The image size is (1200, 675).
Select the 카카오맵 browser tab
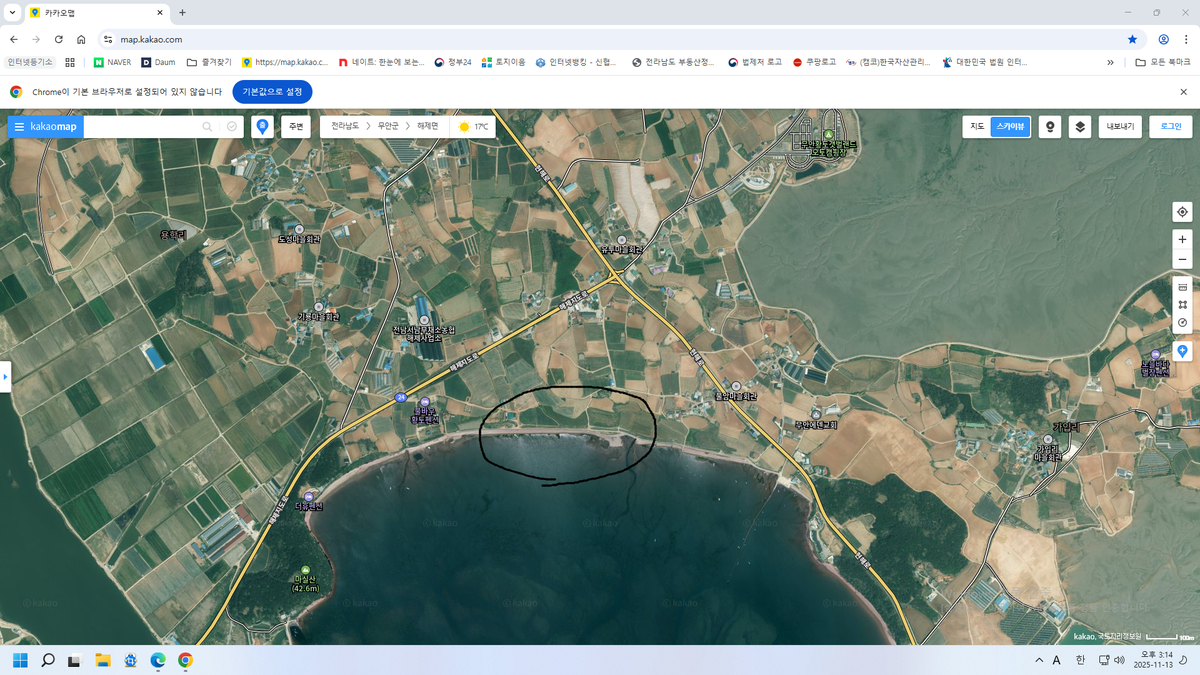(90, 12)
